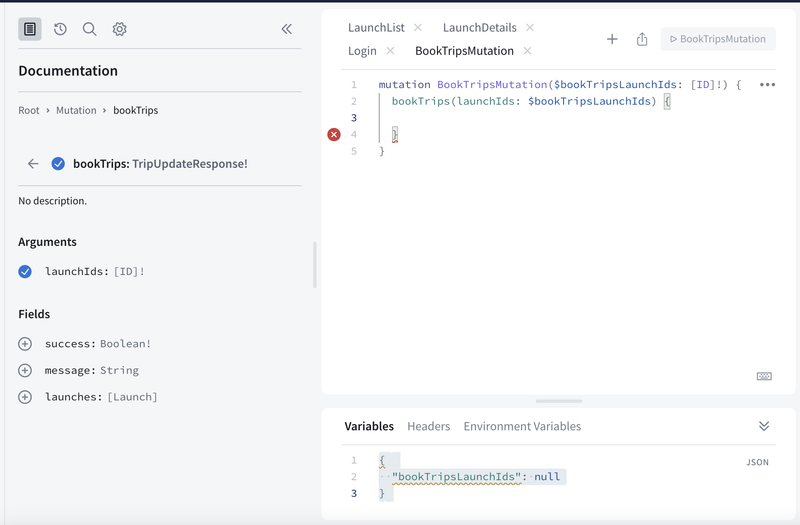Add the message field to the query
The image size is (800, 525).
pos(25,370)
